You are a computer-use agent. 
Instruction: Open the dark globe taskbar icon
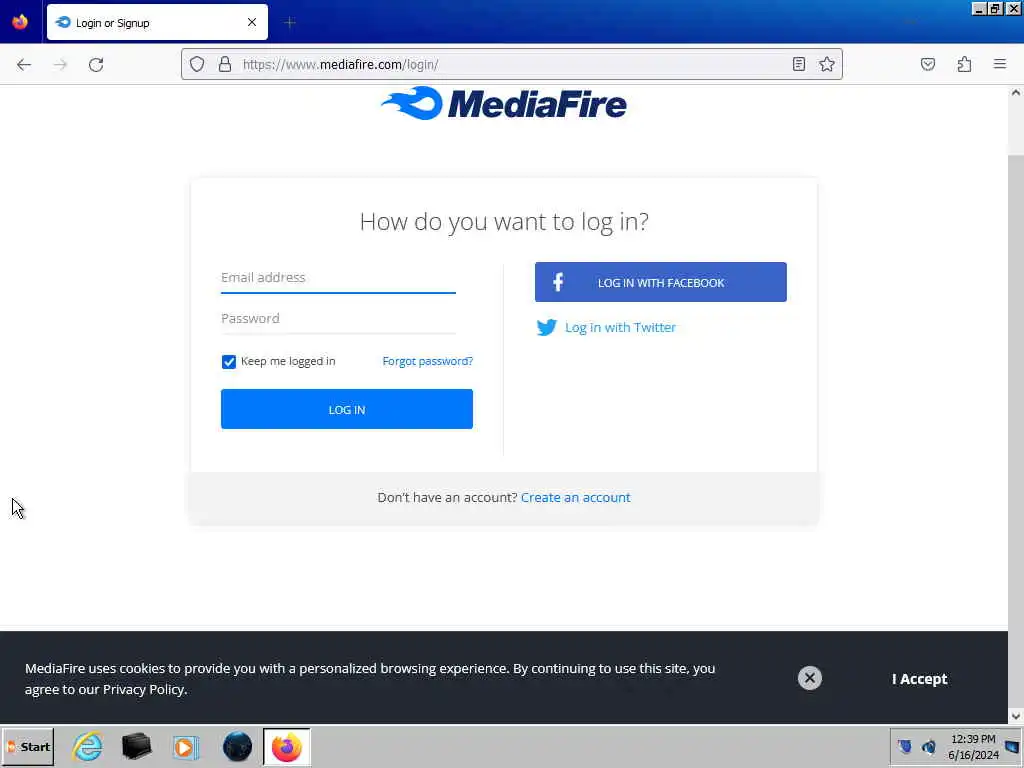(x=237, y=746)
